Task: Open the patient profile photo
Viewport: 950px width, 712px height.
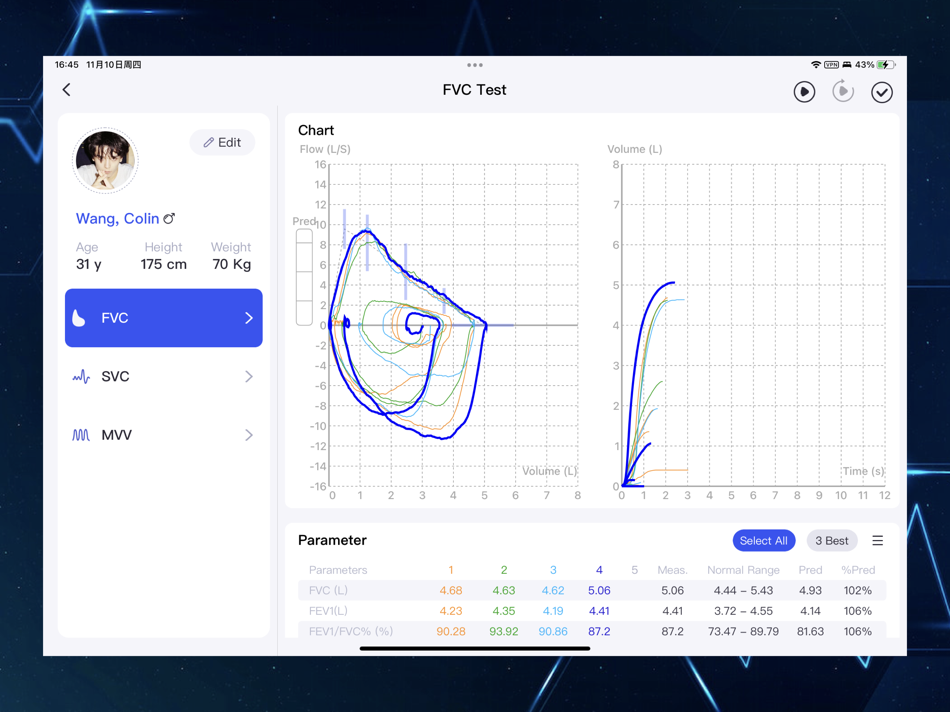Action: point(105,161)
